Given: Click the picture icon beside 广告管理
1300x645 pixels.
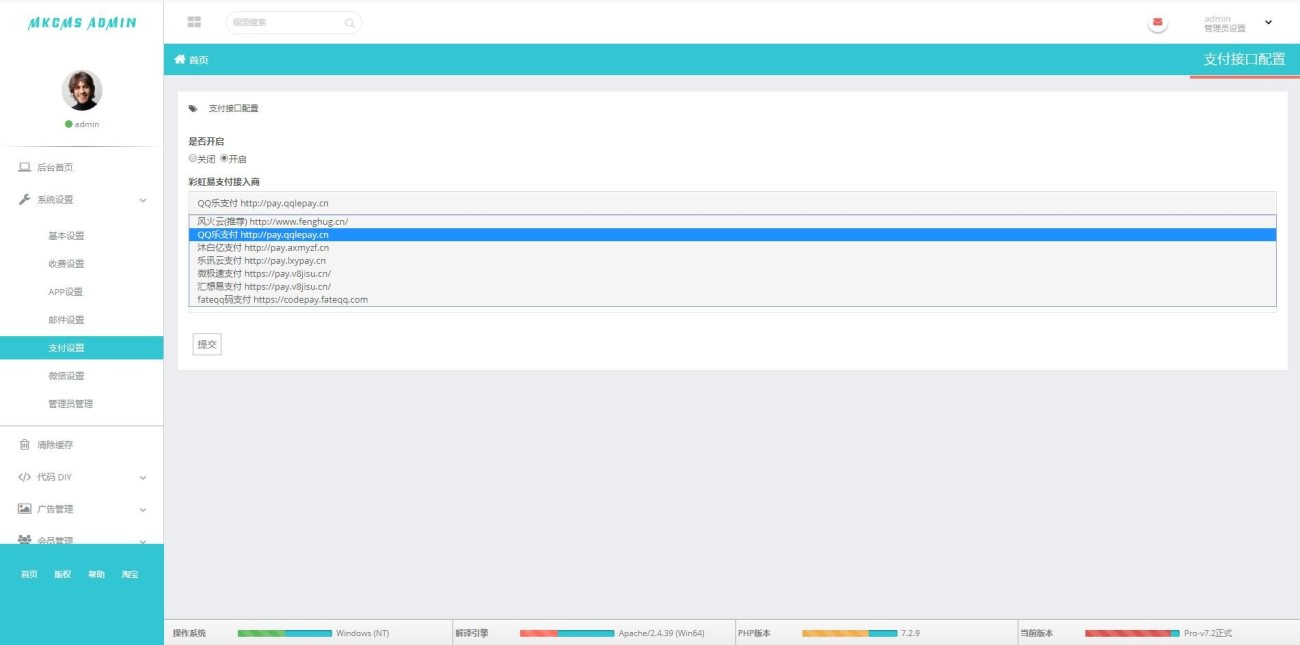Looking at the screenshot, I should click(x=25, y=509).
